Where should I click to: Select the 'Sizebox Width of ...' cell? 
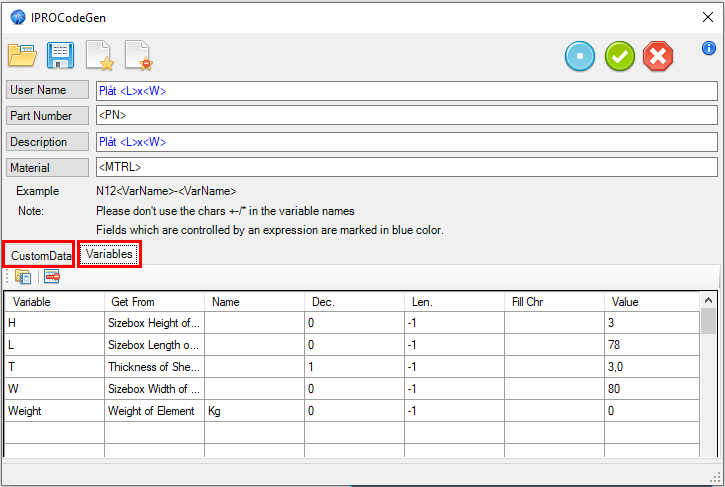click(x=154, y=388)
